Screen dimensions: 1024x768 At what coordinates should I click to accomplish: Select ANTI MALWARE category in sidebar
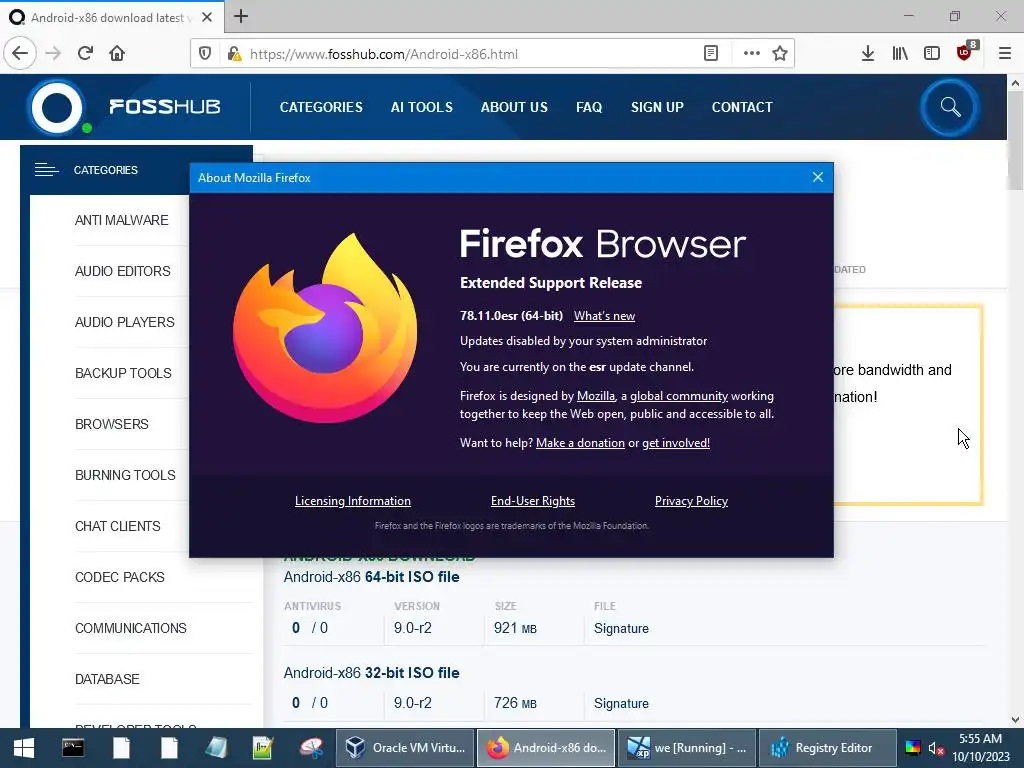[x=121, y=220]
